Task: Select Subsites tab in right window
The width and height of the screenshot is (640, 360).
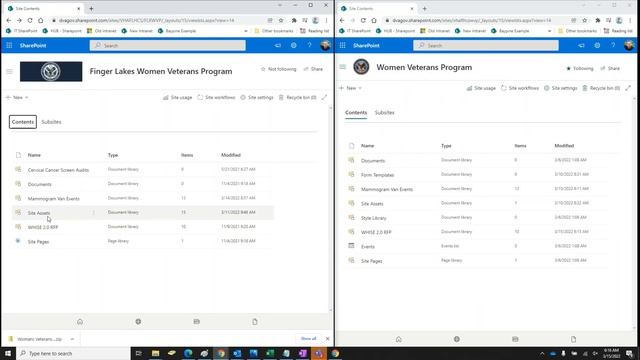Action: 384,112
